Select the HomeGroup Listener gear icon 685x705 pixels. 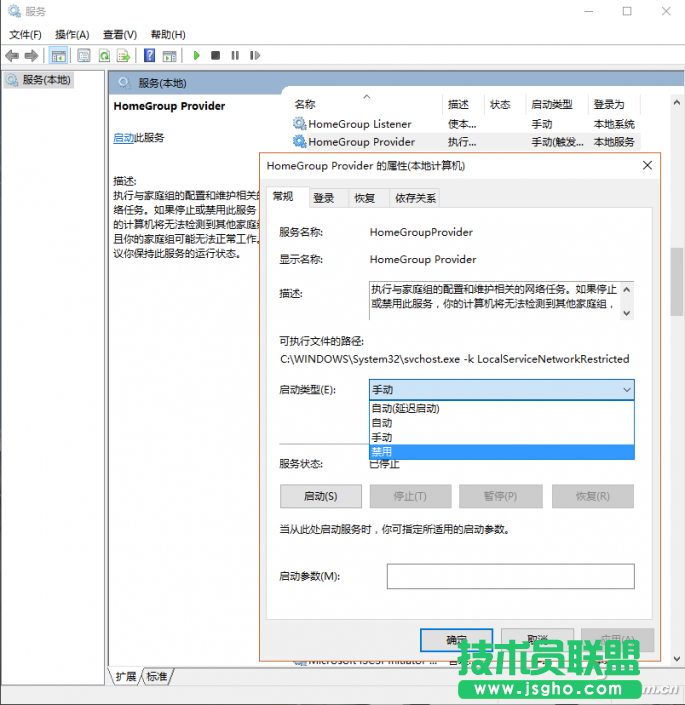[299, 124]
